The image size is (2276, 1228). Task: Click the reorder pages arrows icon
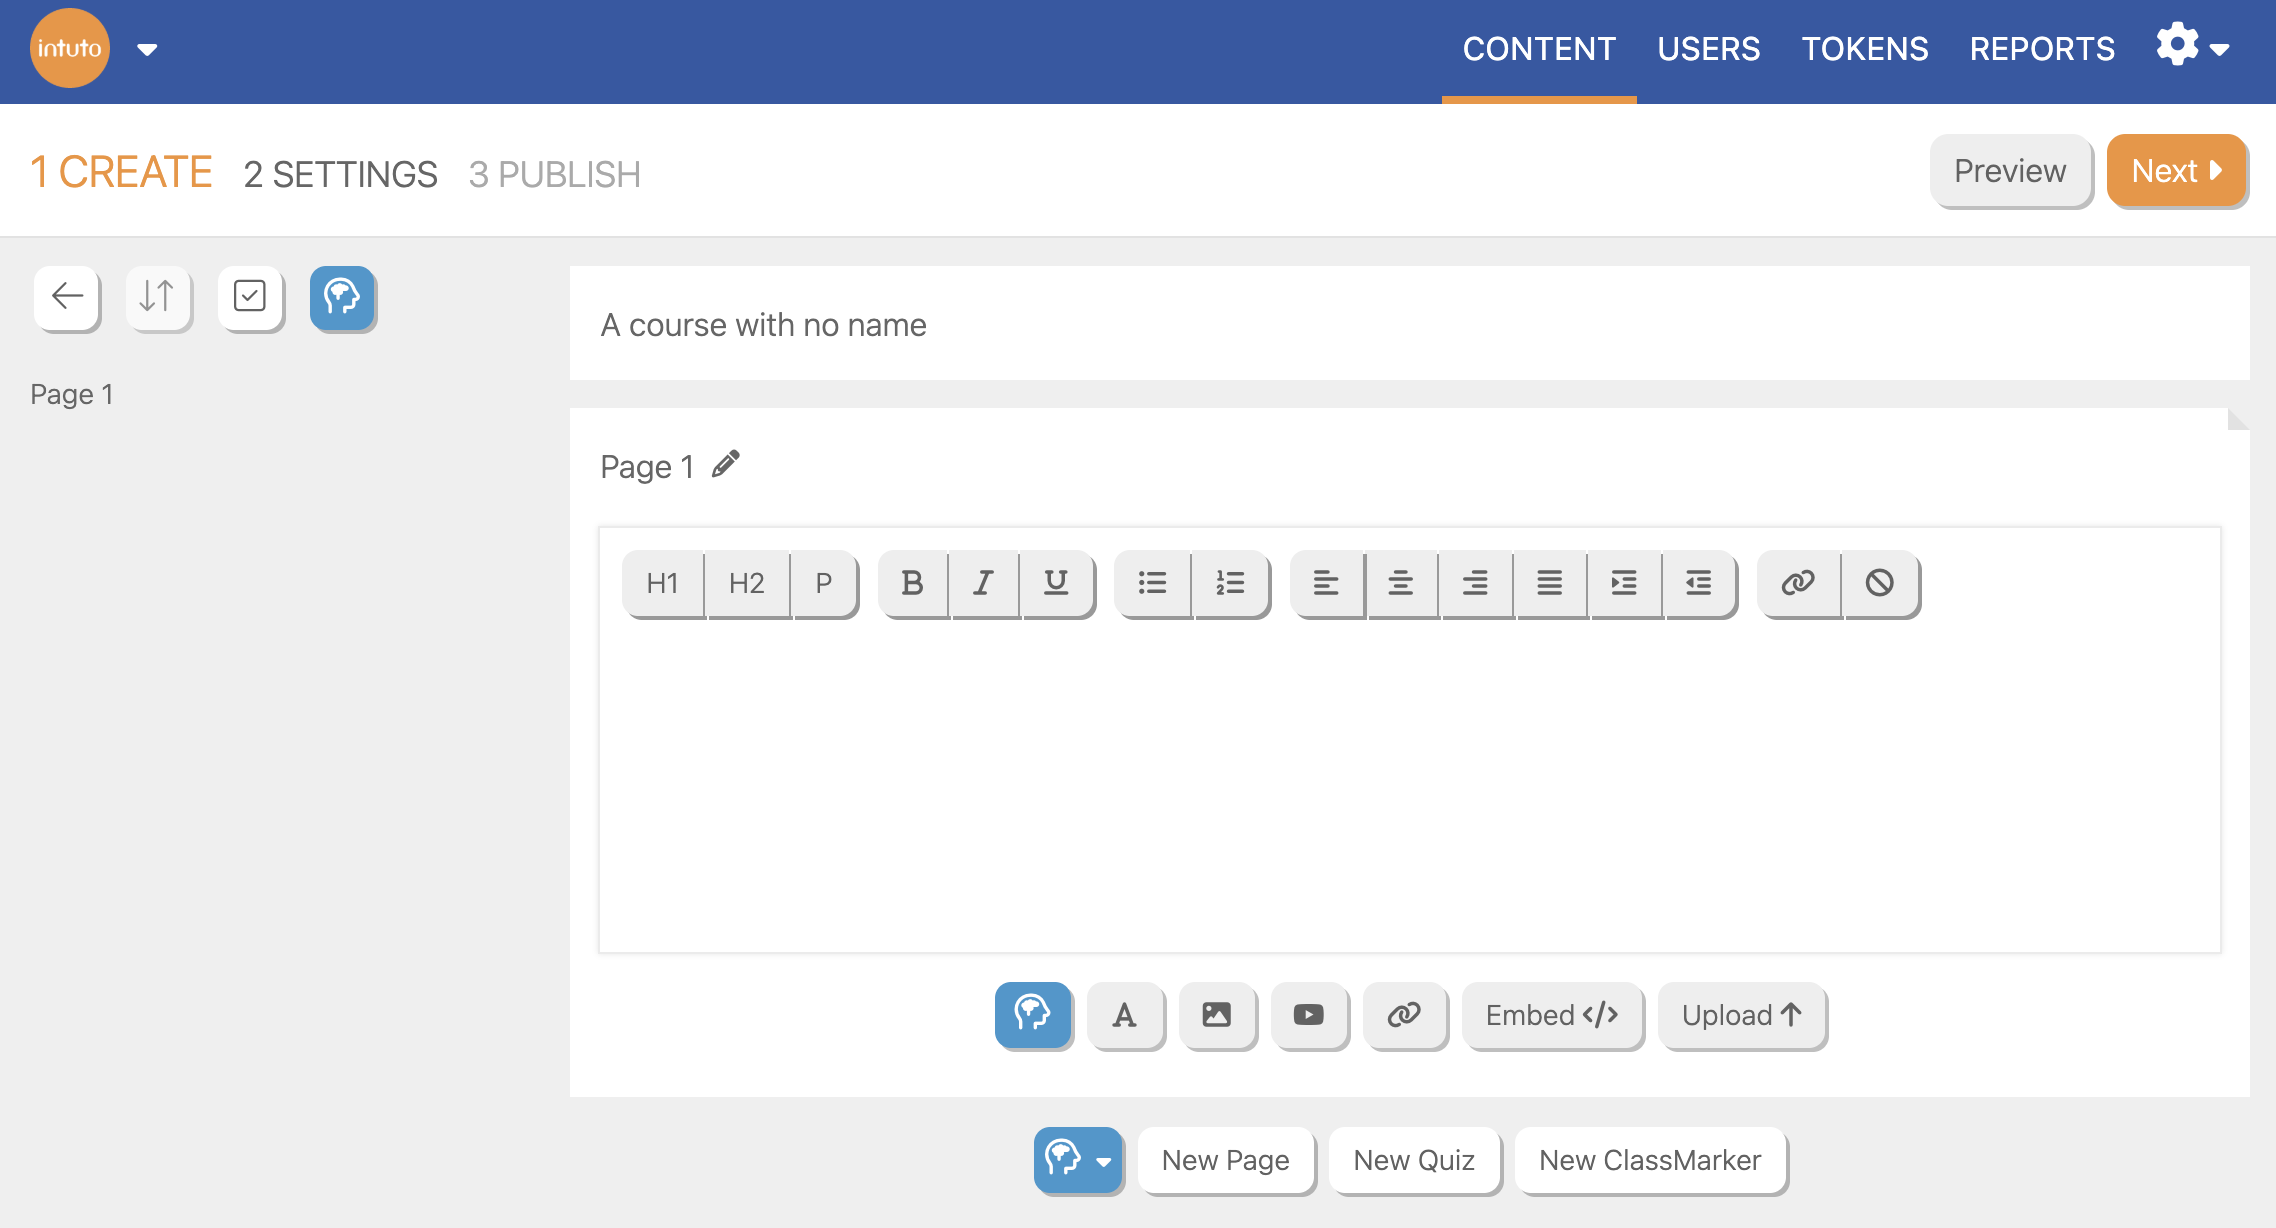pos(157,297)
